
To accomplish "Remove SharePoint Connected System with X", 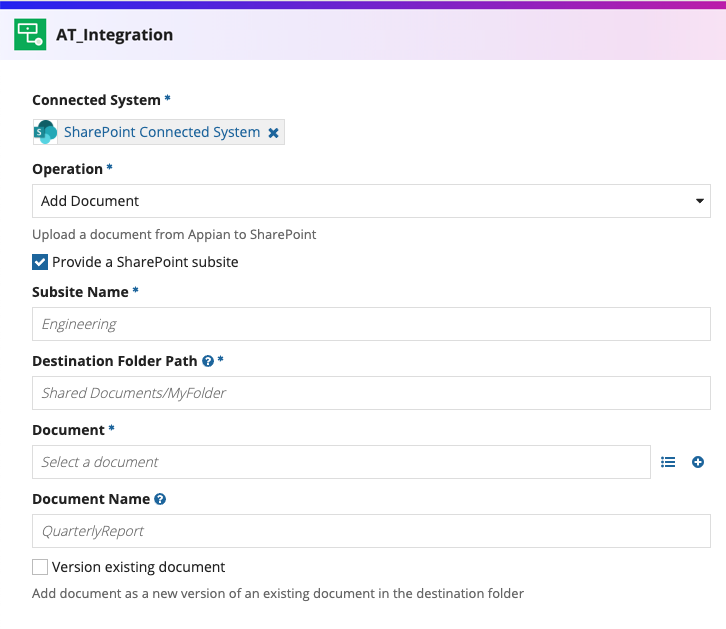I will (274, 133).
